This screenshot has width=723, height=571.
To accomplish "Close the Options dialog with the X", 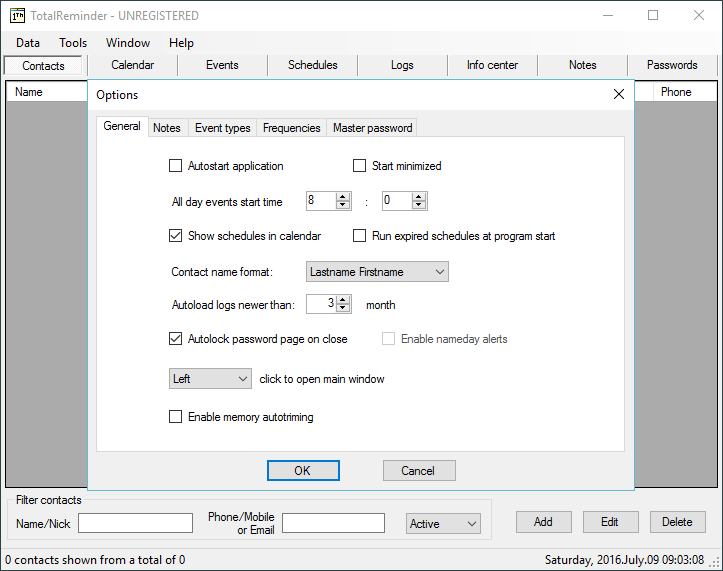I will pos(619,95).
